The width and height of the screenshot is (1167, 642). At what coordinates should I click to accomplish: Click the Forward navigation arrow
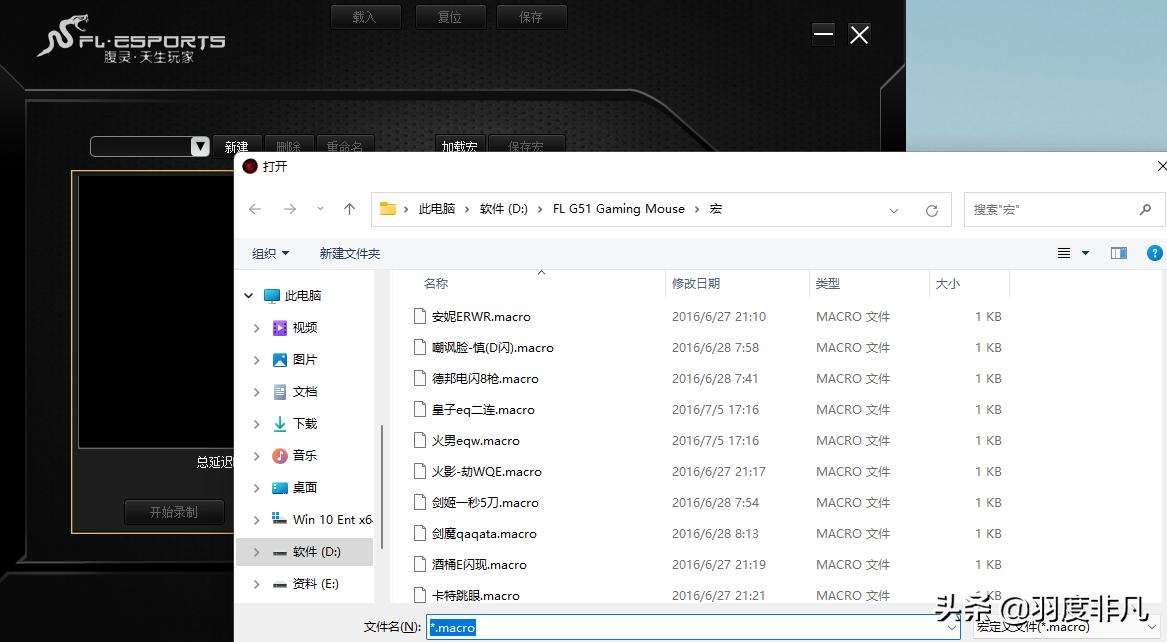pyautogui.click(x=290, y=209)
